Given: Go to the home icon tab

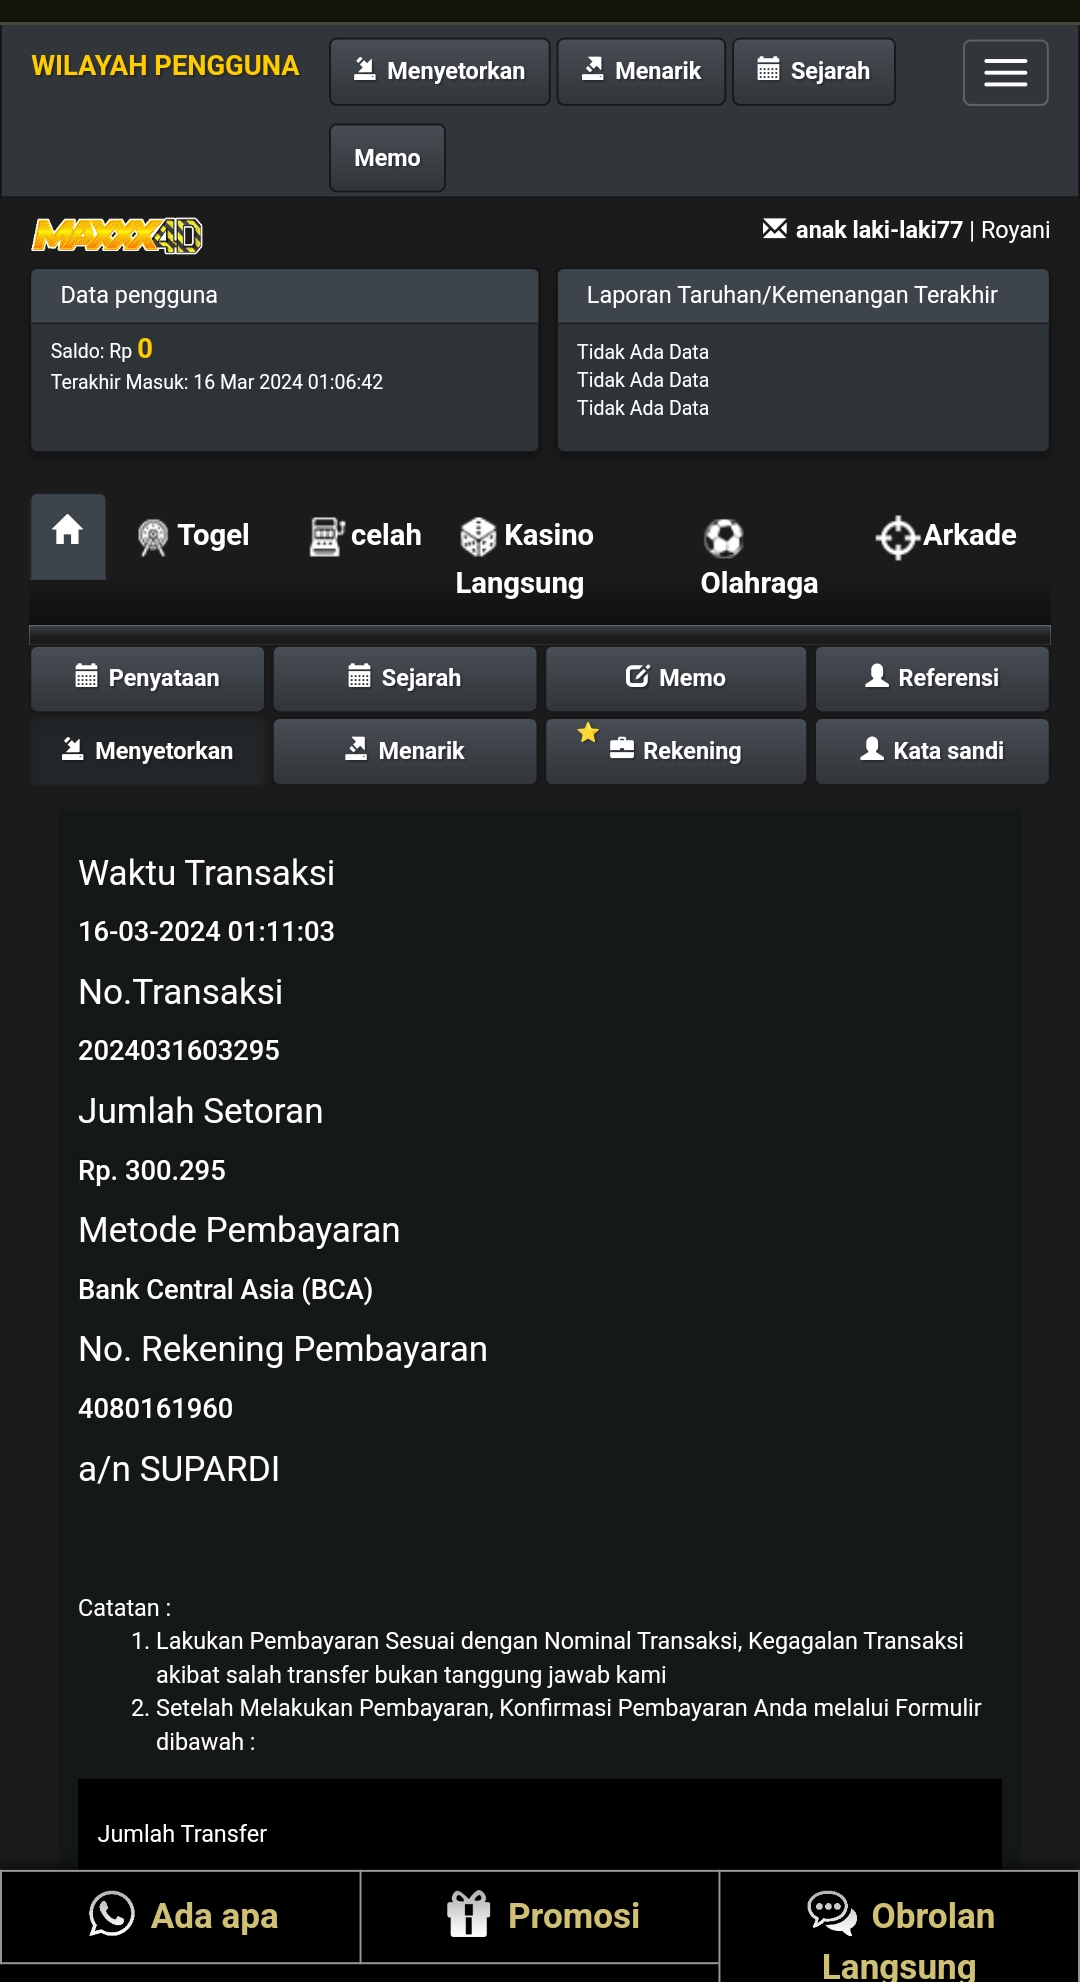Looking at the screenshot, I should point(68,531).
